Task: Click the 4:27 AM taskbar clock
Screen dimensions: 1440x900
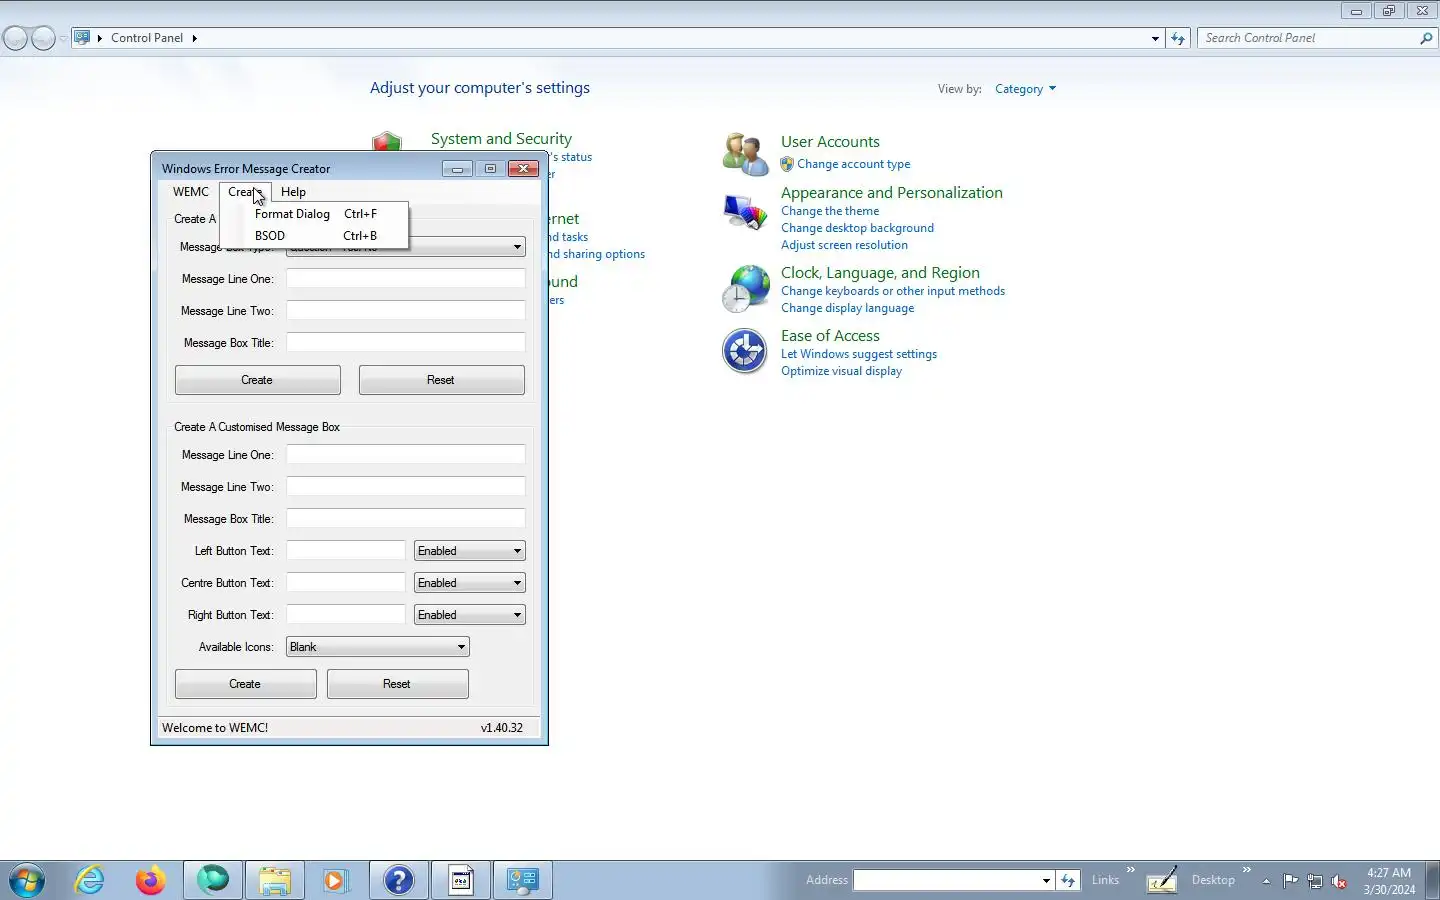Action: [x=1389, y=873]
